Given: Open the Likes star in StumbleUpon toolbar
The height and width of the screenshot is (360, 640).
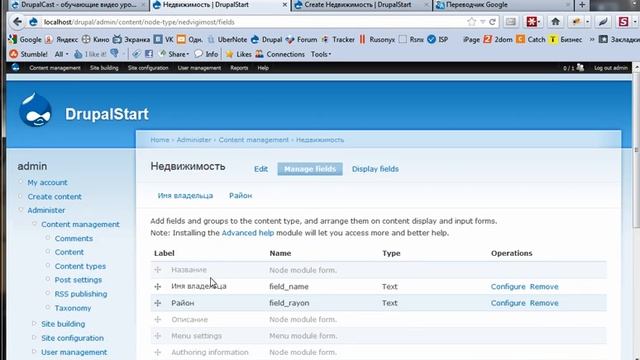Looking at the screenshot, I should click(x=238, y=54).
